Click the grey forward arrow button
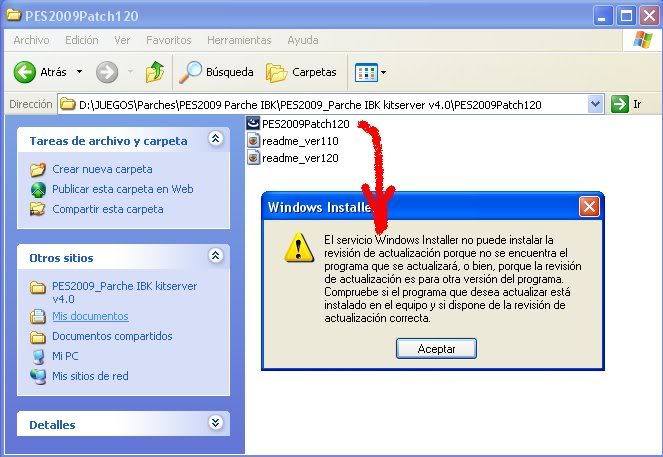Image resolution: width=663 pixels, height=457 pixels. tap(107, 72)
